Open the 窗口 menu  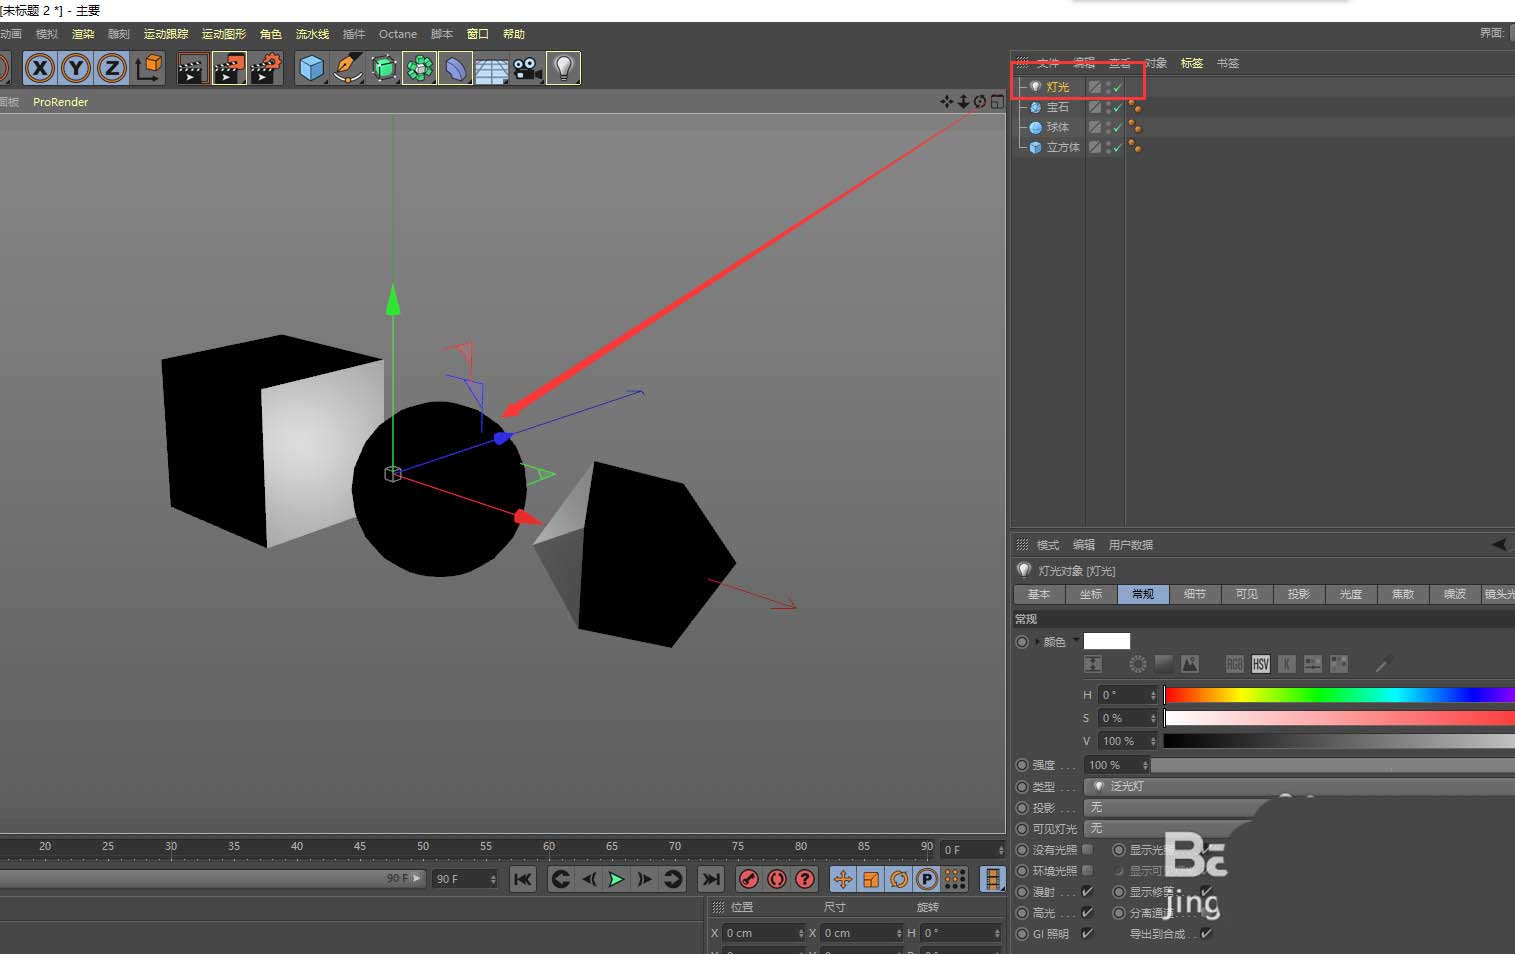[x=478, y=34]
